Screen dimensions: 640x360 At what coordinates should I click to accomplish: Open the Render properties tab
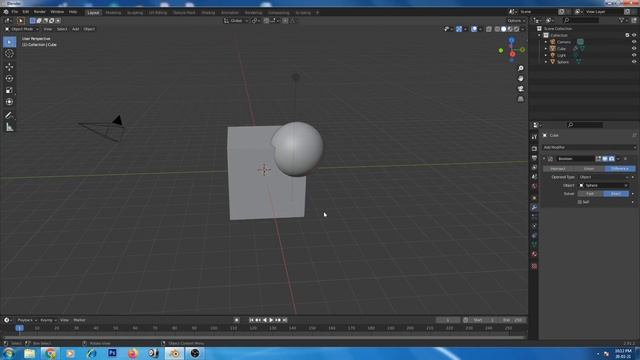[x=534, y=149]
